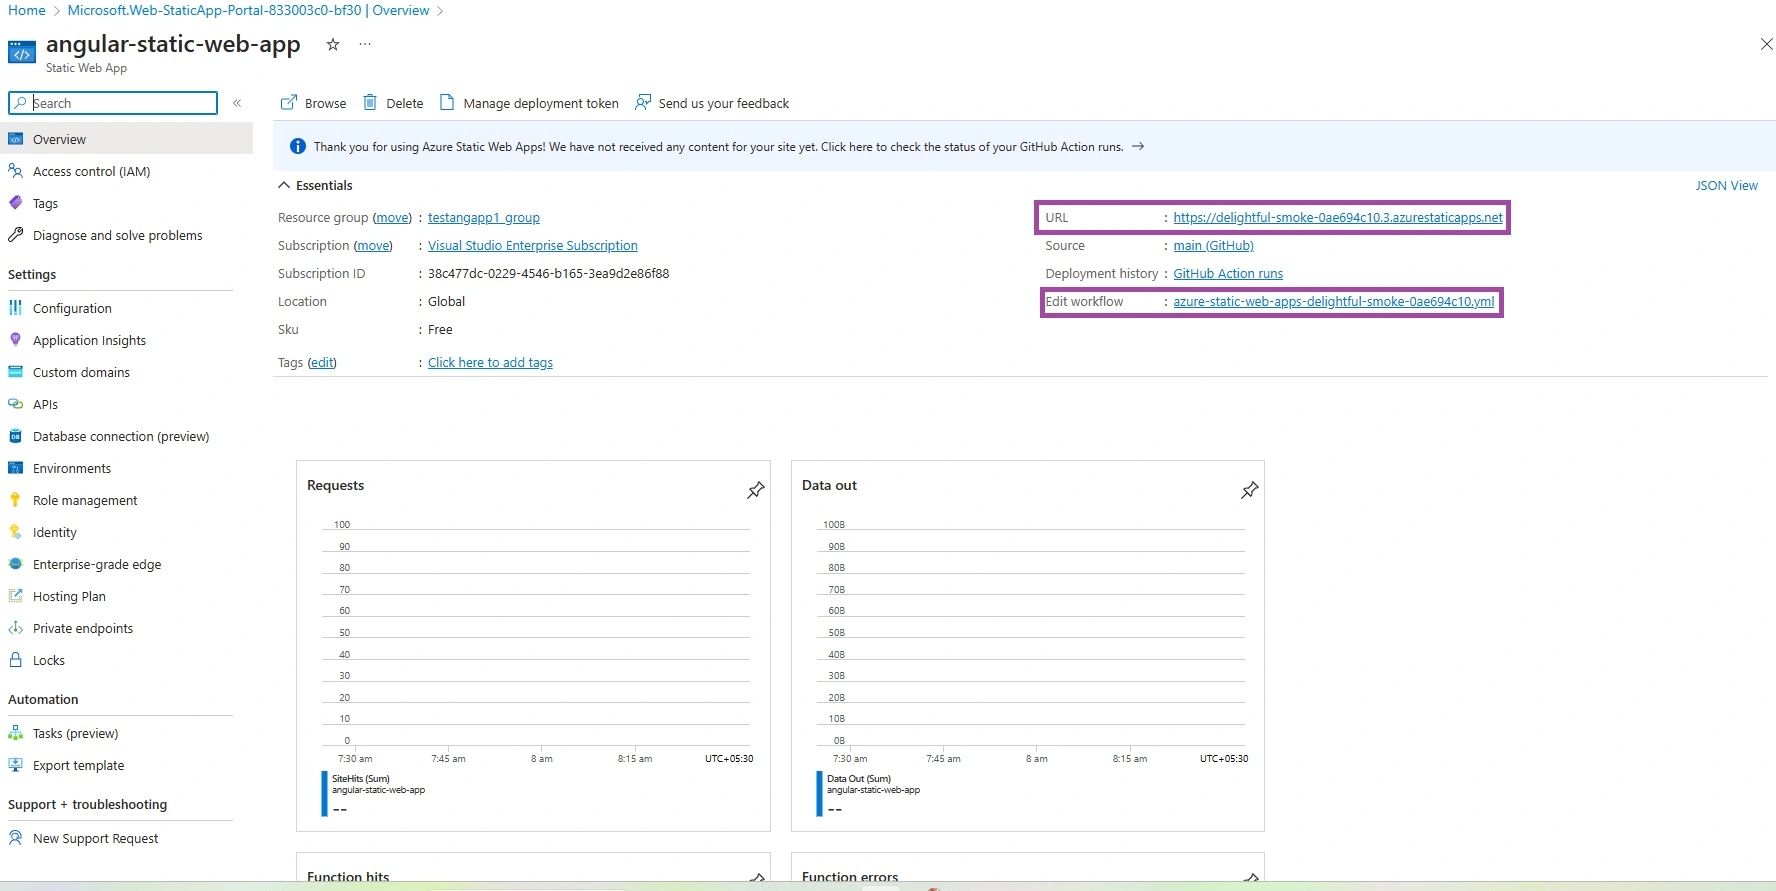Open Application Insights settings
Image resolution: width=1776 pixels, height=891 pixels.
pos(89,340)
